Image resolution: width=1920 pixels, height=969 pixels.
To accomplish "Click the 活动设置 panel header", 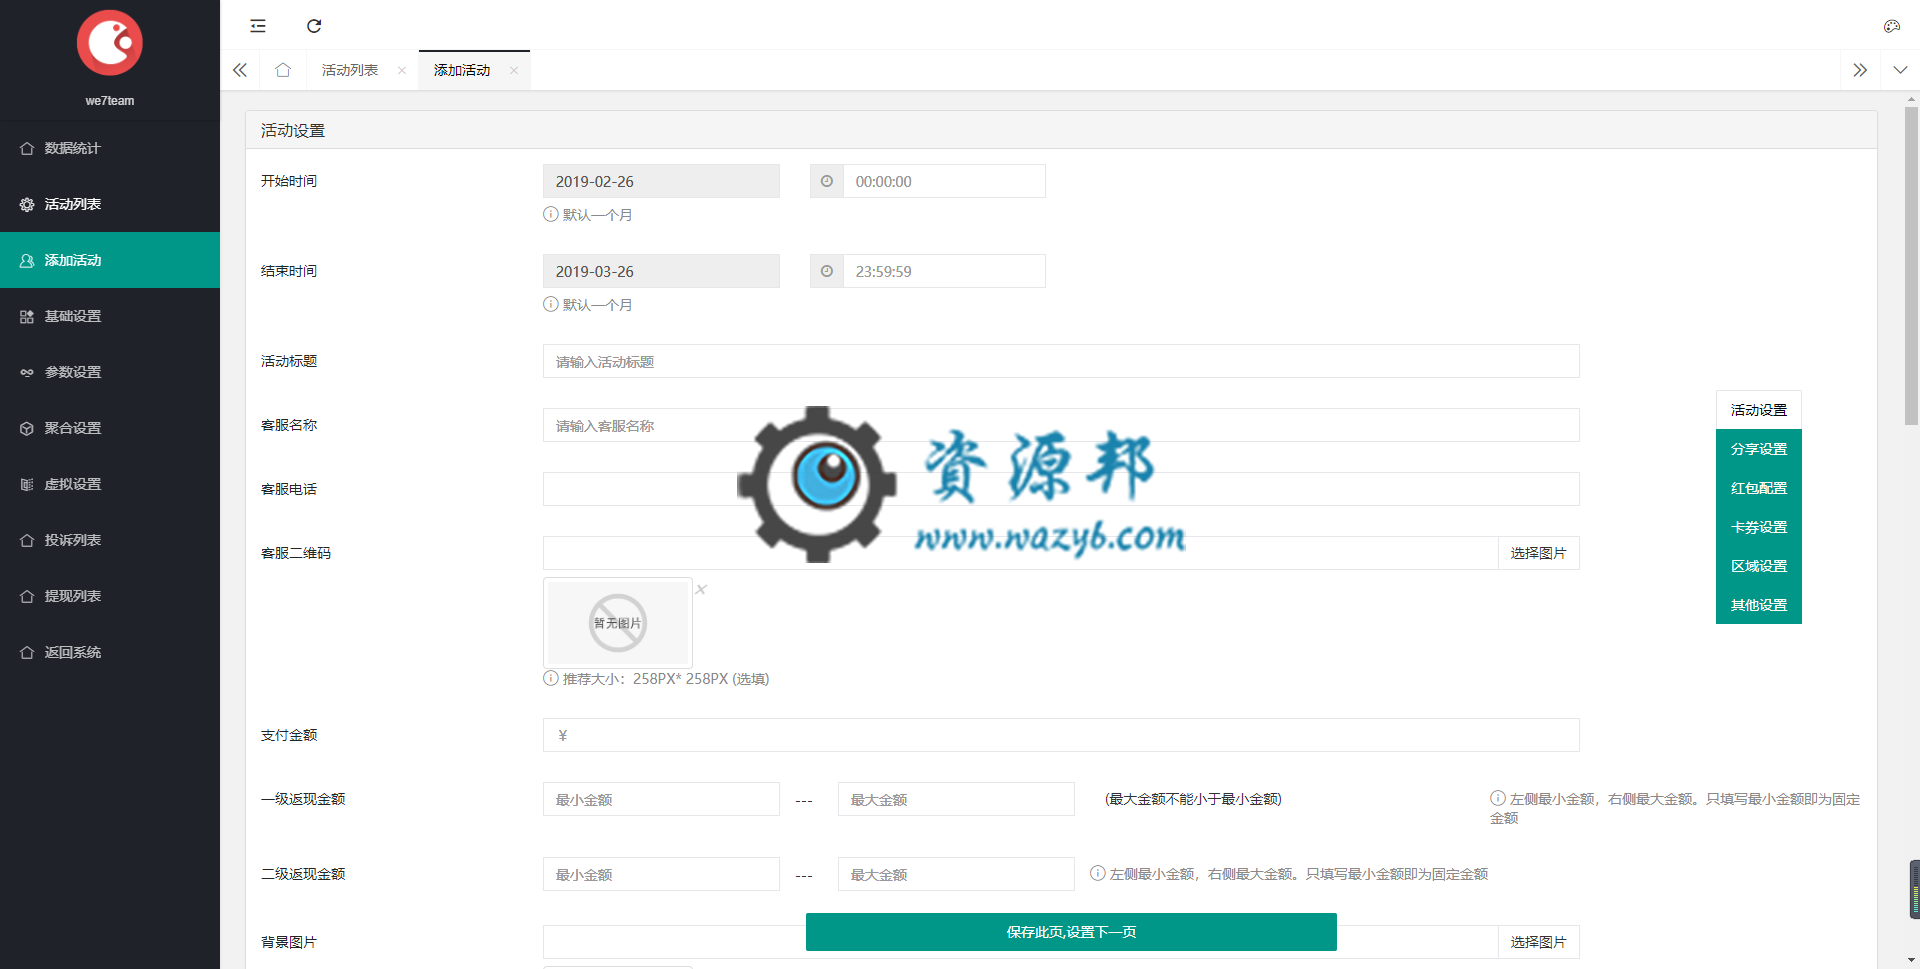I will point(1061,130).
